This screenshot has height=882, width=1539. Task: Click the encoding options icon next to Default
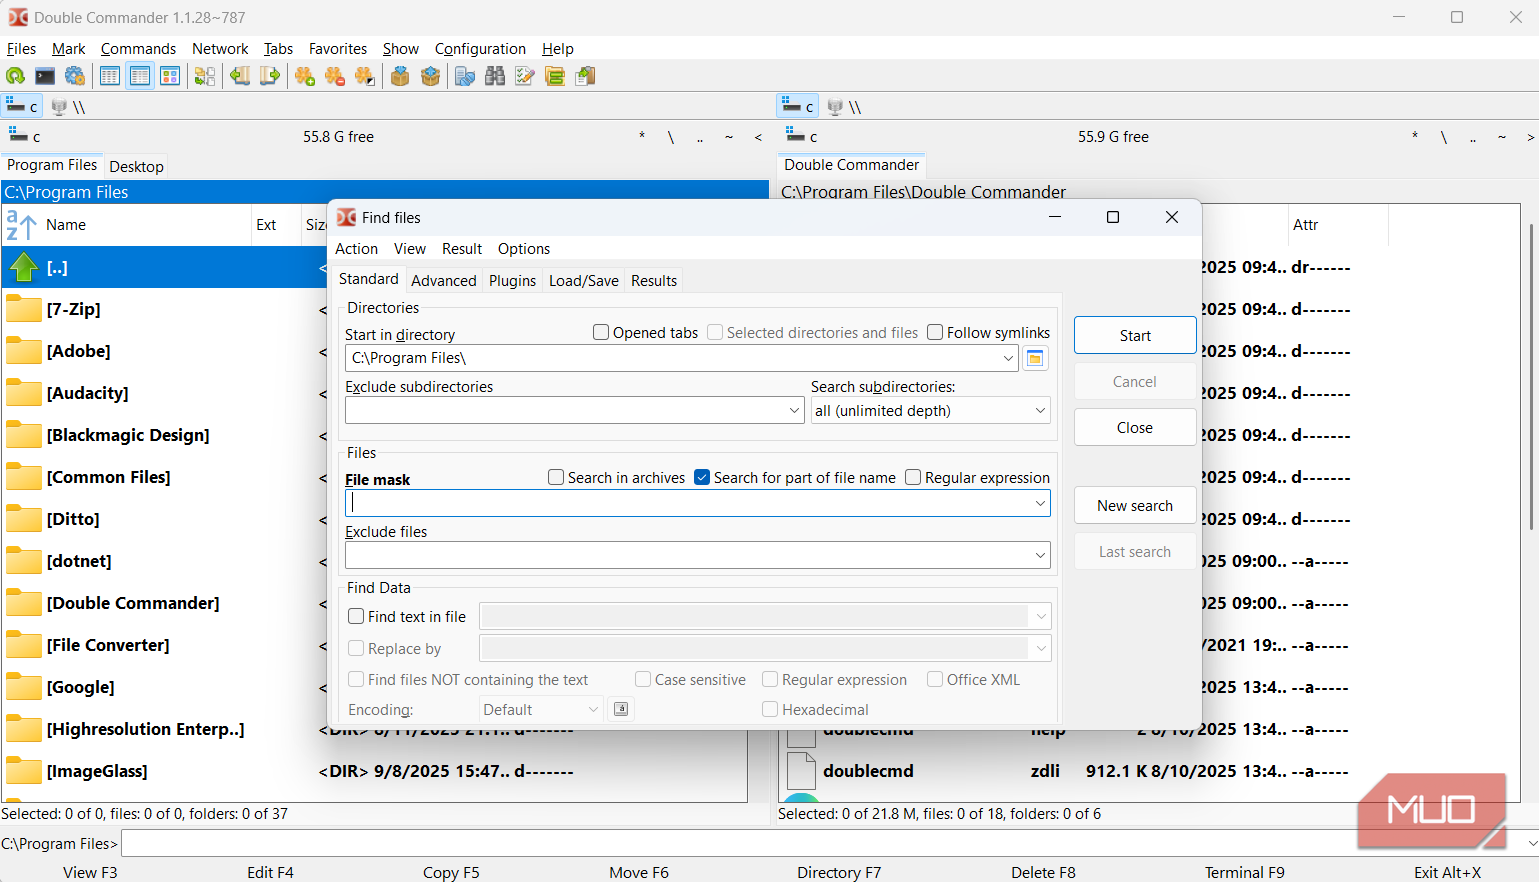pyautogui.click(x=621, y=709)
